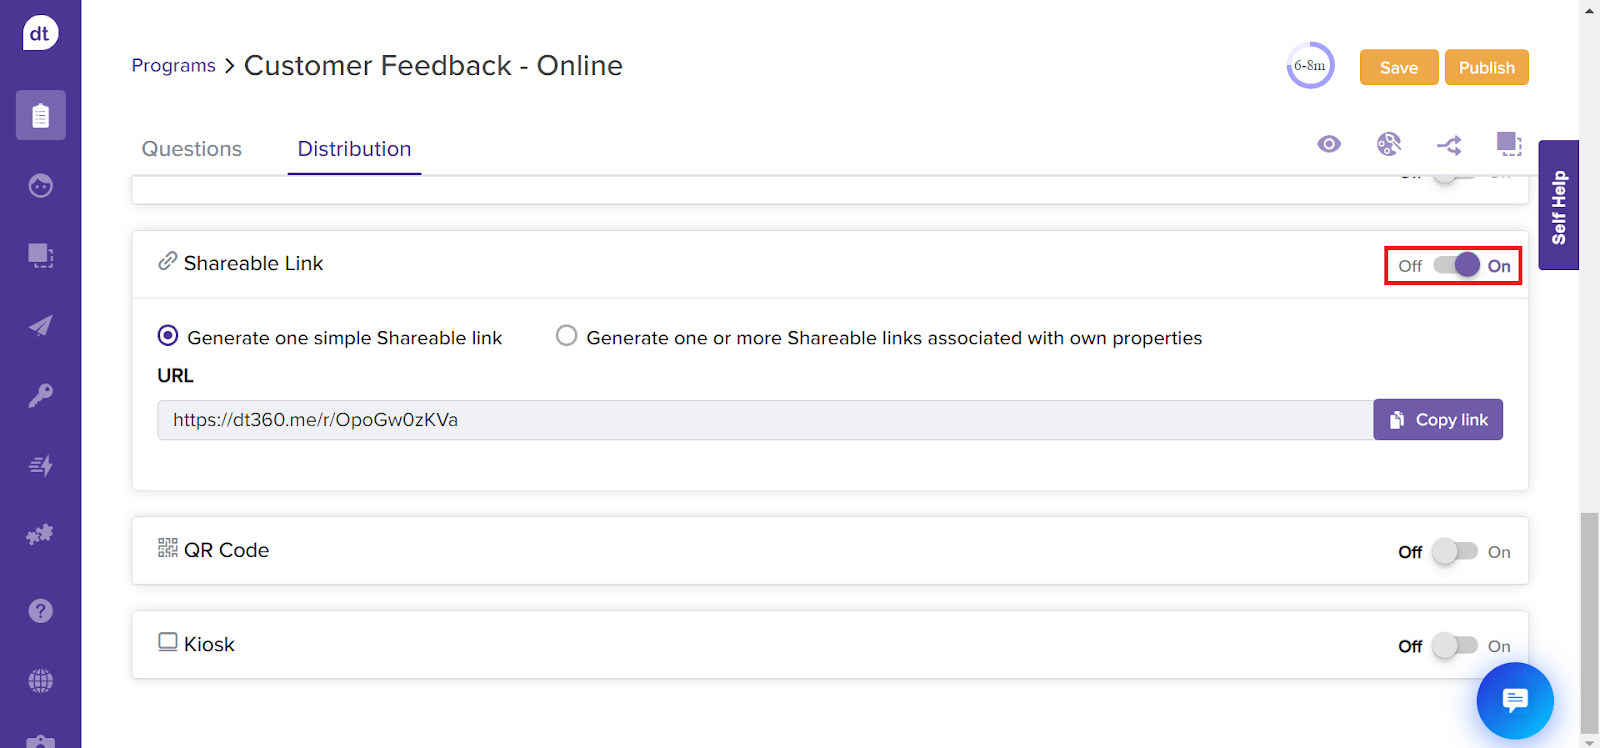Turn on the Kiosk toggle
The image size is (1600, 748).
[1454, 646]
